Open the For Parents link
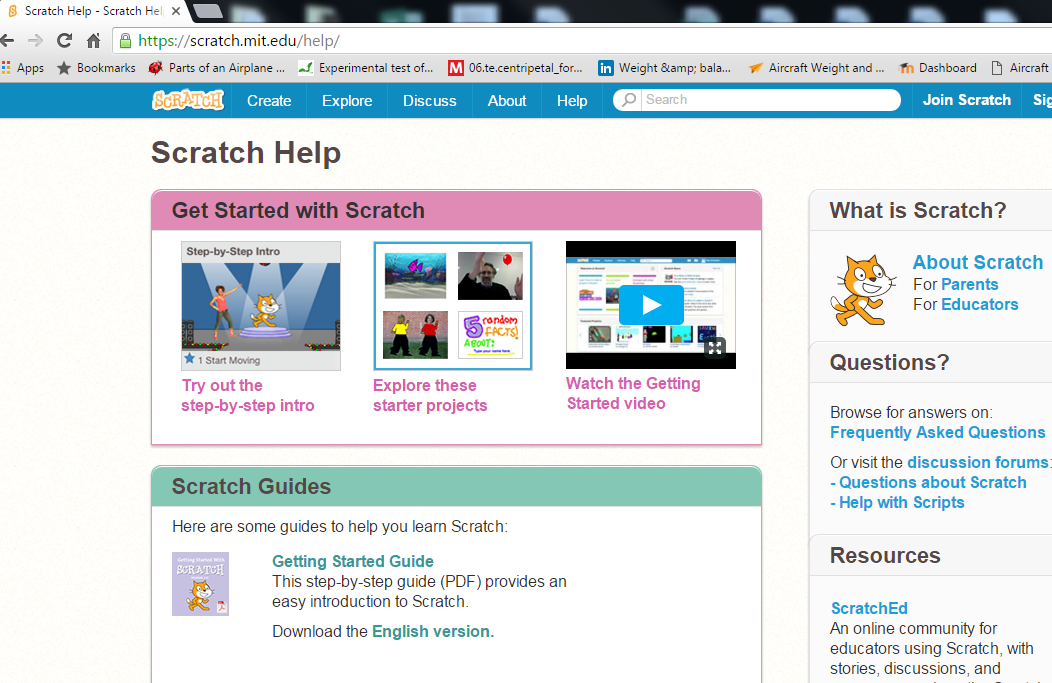Screen dimensions: 1052x683 tap(969, 284)
